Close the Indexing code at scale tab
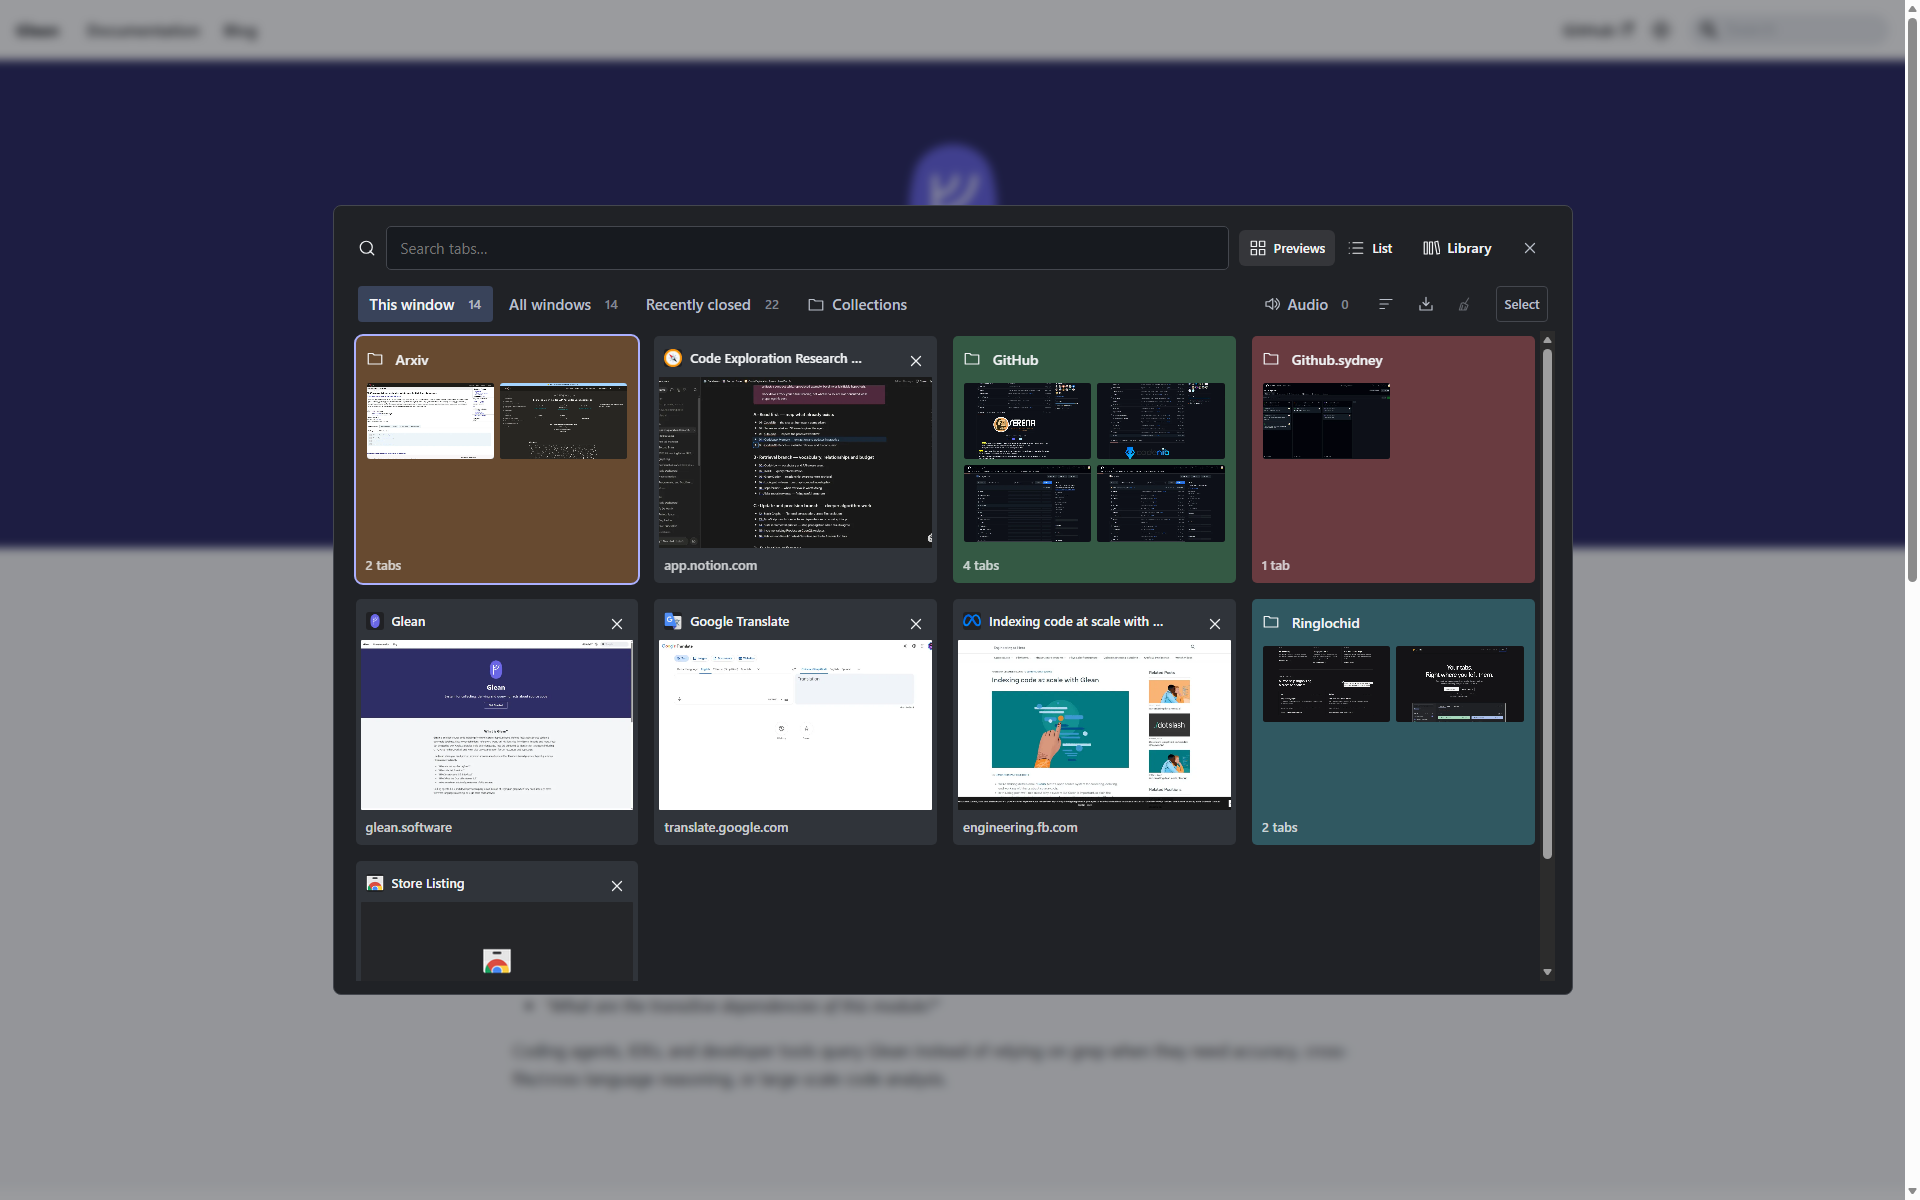 1215,623
